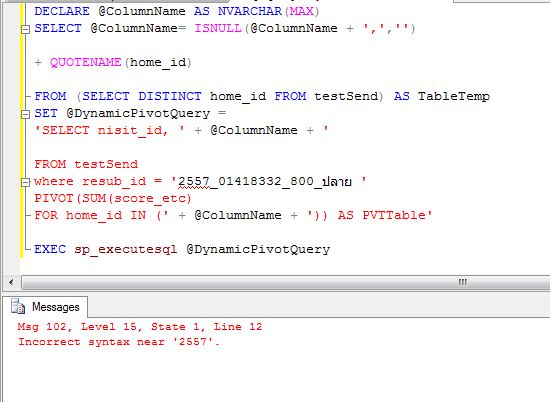Collapse the SELECT @ColumnName code block
Image resolution: width=550 pixels, height=402 pixels.
[x=25, y=29]
